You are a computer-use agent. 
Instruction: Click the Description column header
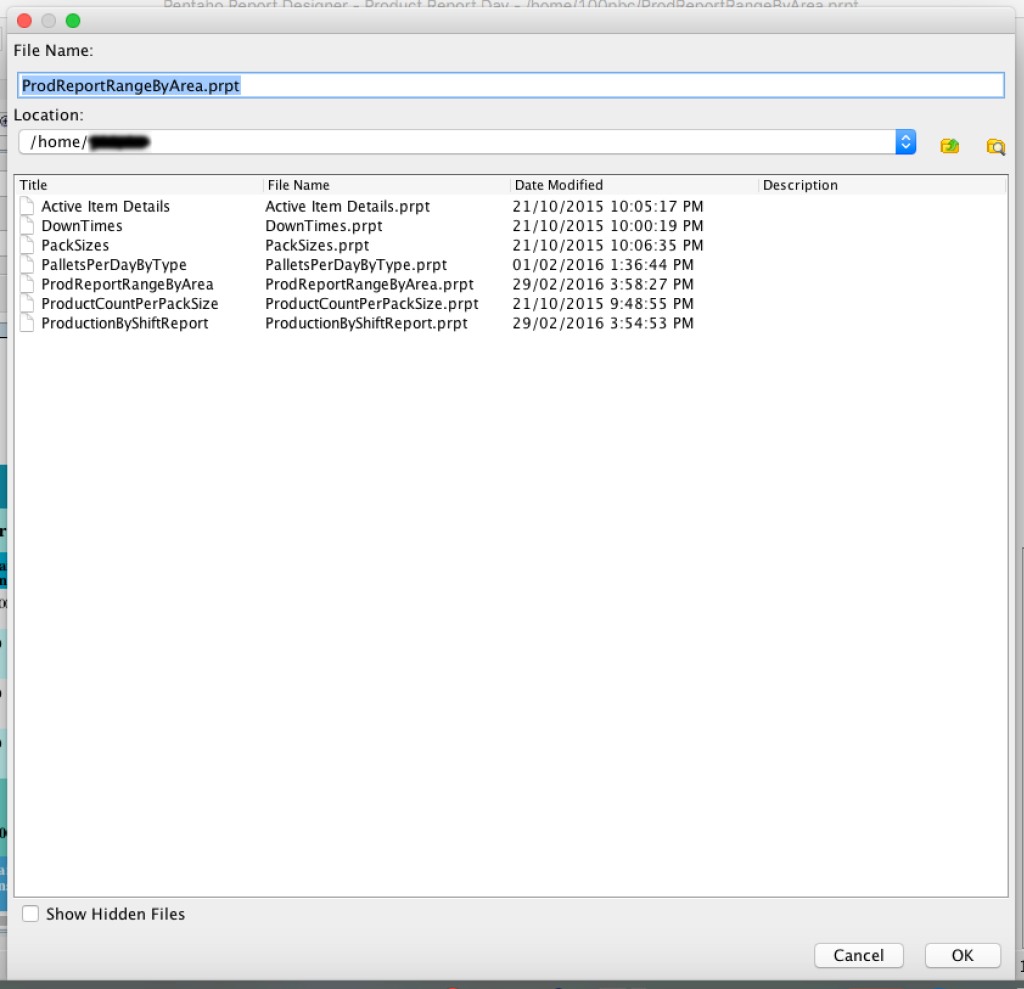point(882,185)
